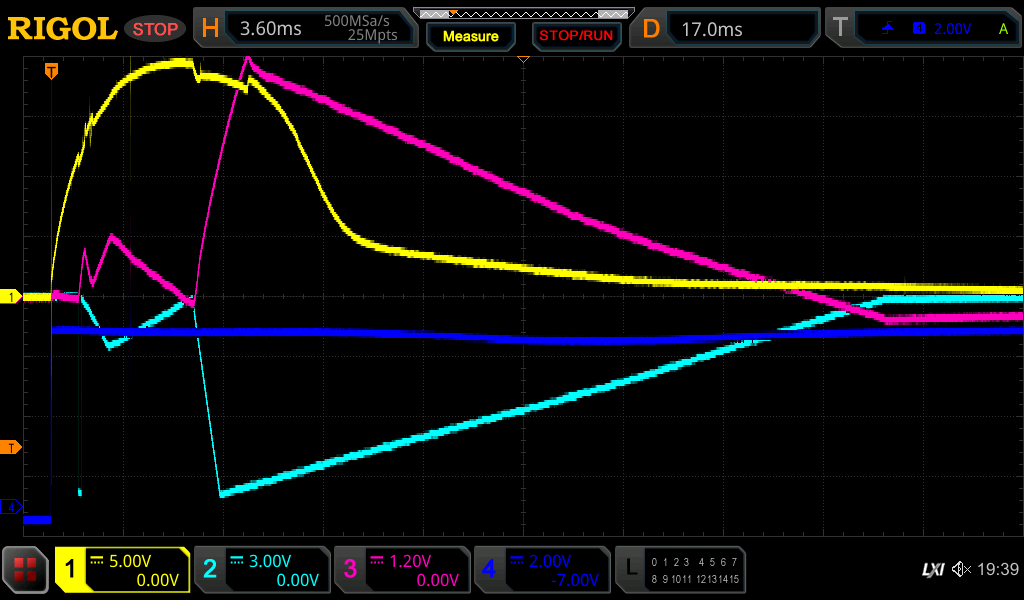Toggle channel 1 with 5.00V scale
Image resolution: width=1024 pixels, height=600 pixels.
pyautogui.click(x=123, y=570)
